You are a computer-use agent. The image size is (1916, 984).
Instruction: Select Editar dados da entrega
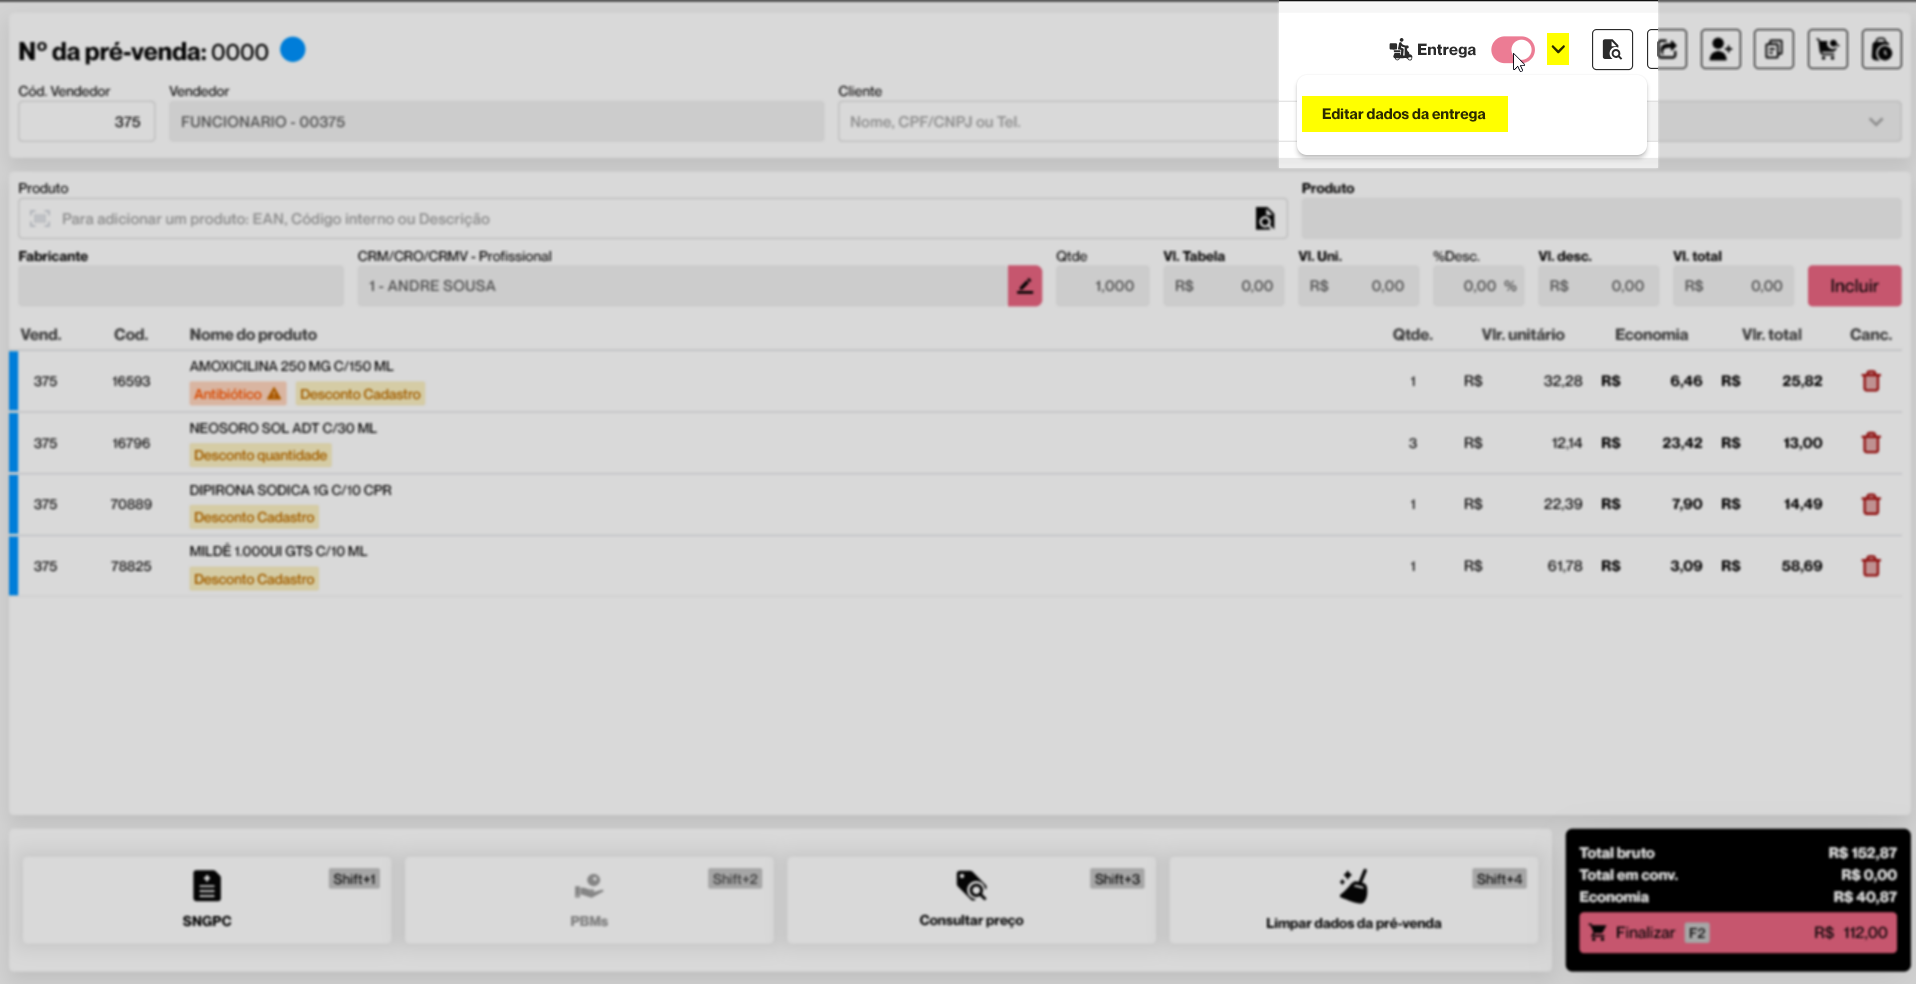[x=1404, y=114]
